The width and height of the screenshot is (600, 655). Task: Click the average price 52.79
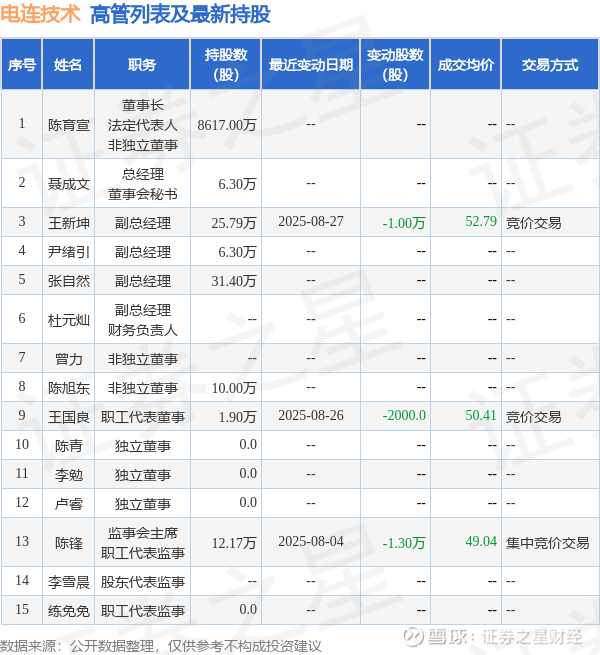tap(481, 221)
